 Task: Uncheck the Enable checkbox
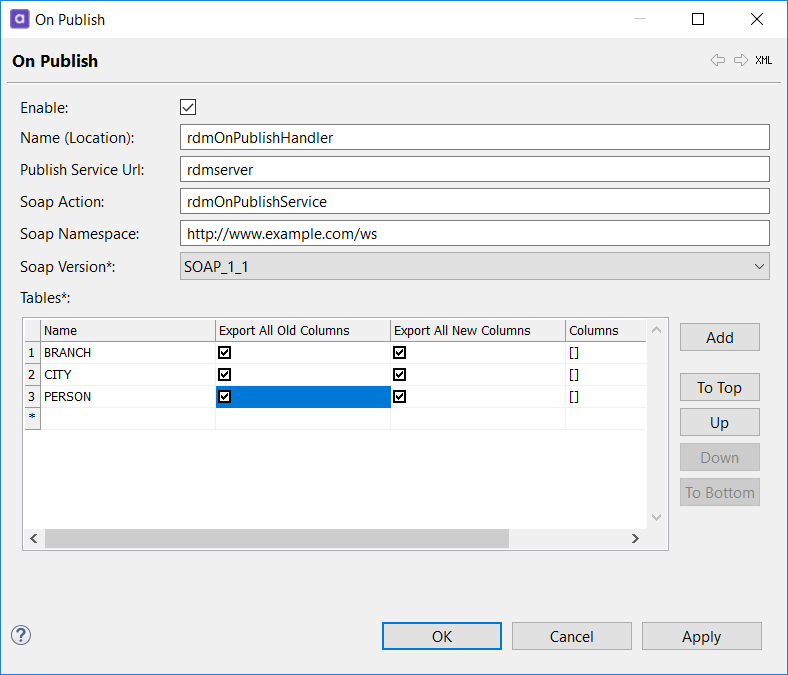188,107
